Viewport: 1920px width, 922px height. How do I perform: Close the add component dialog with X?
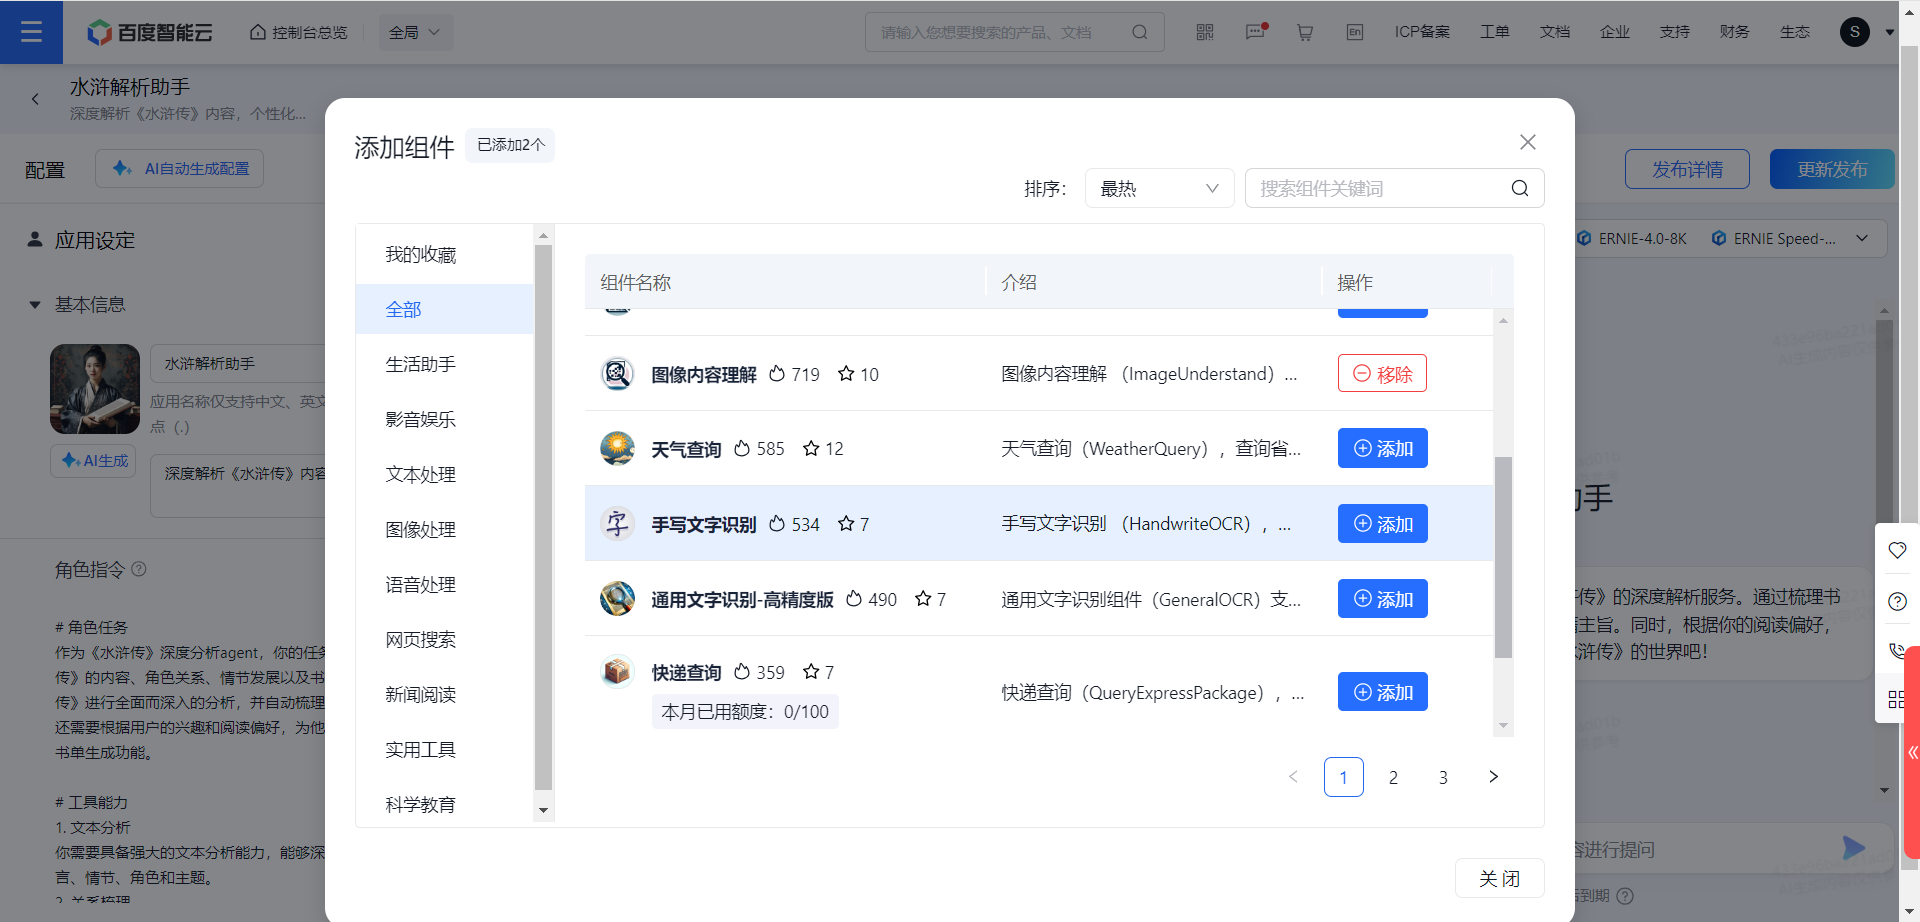tap(1528, 142)
